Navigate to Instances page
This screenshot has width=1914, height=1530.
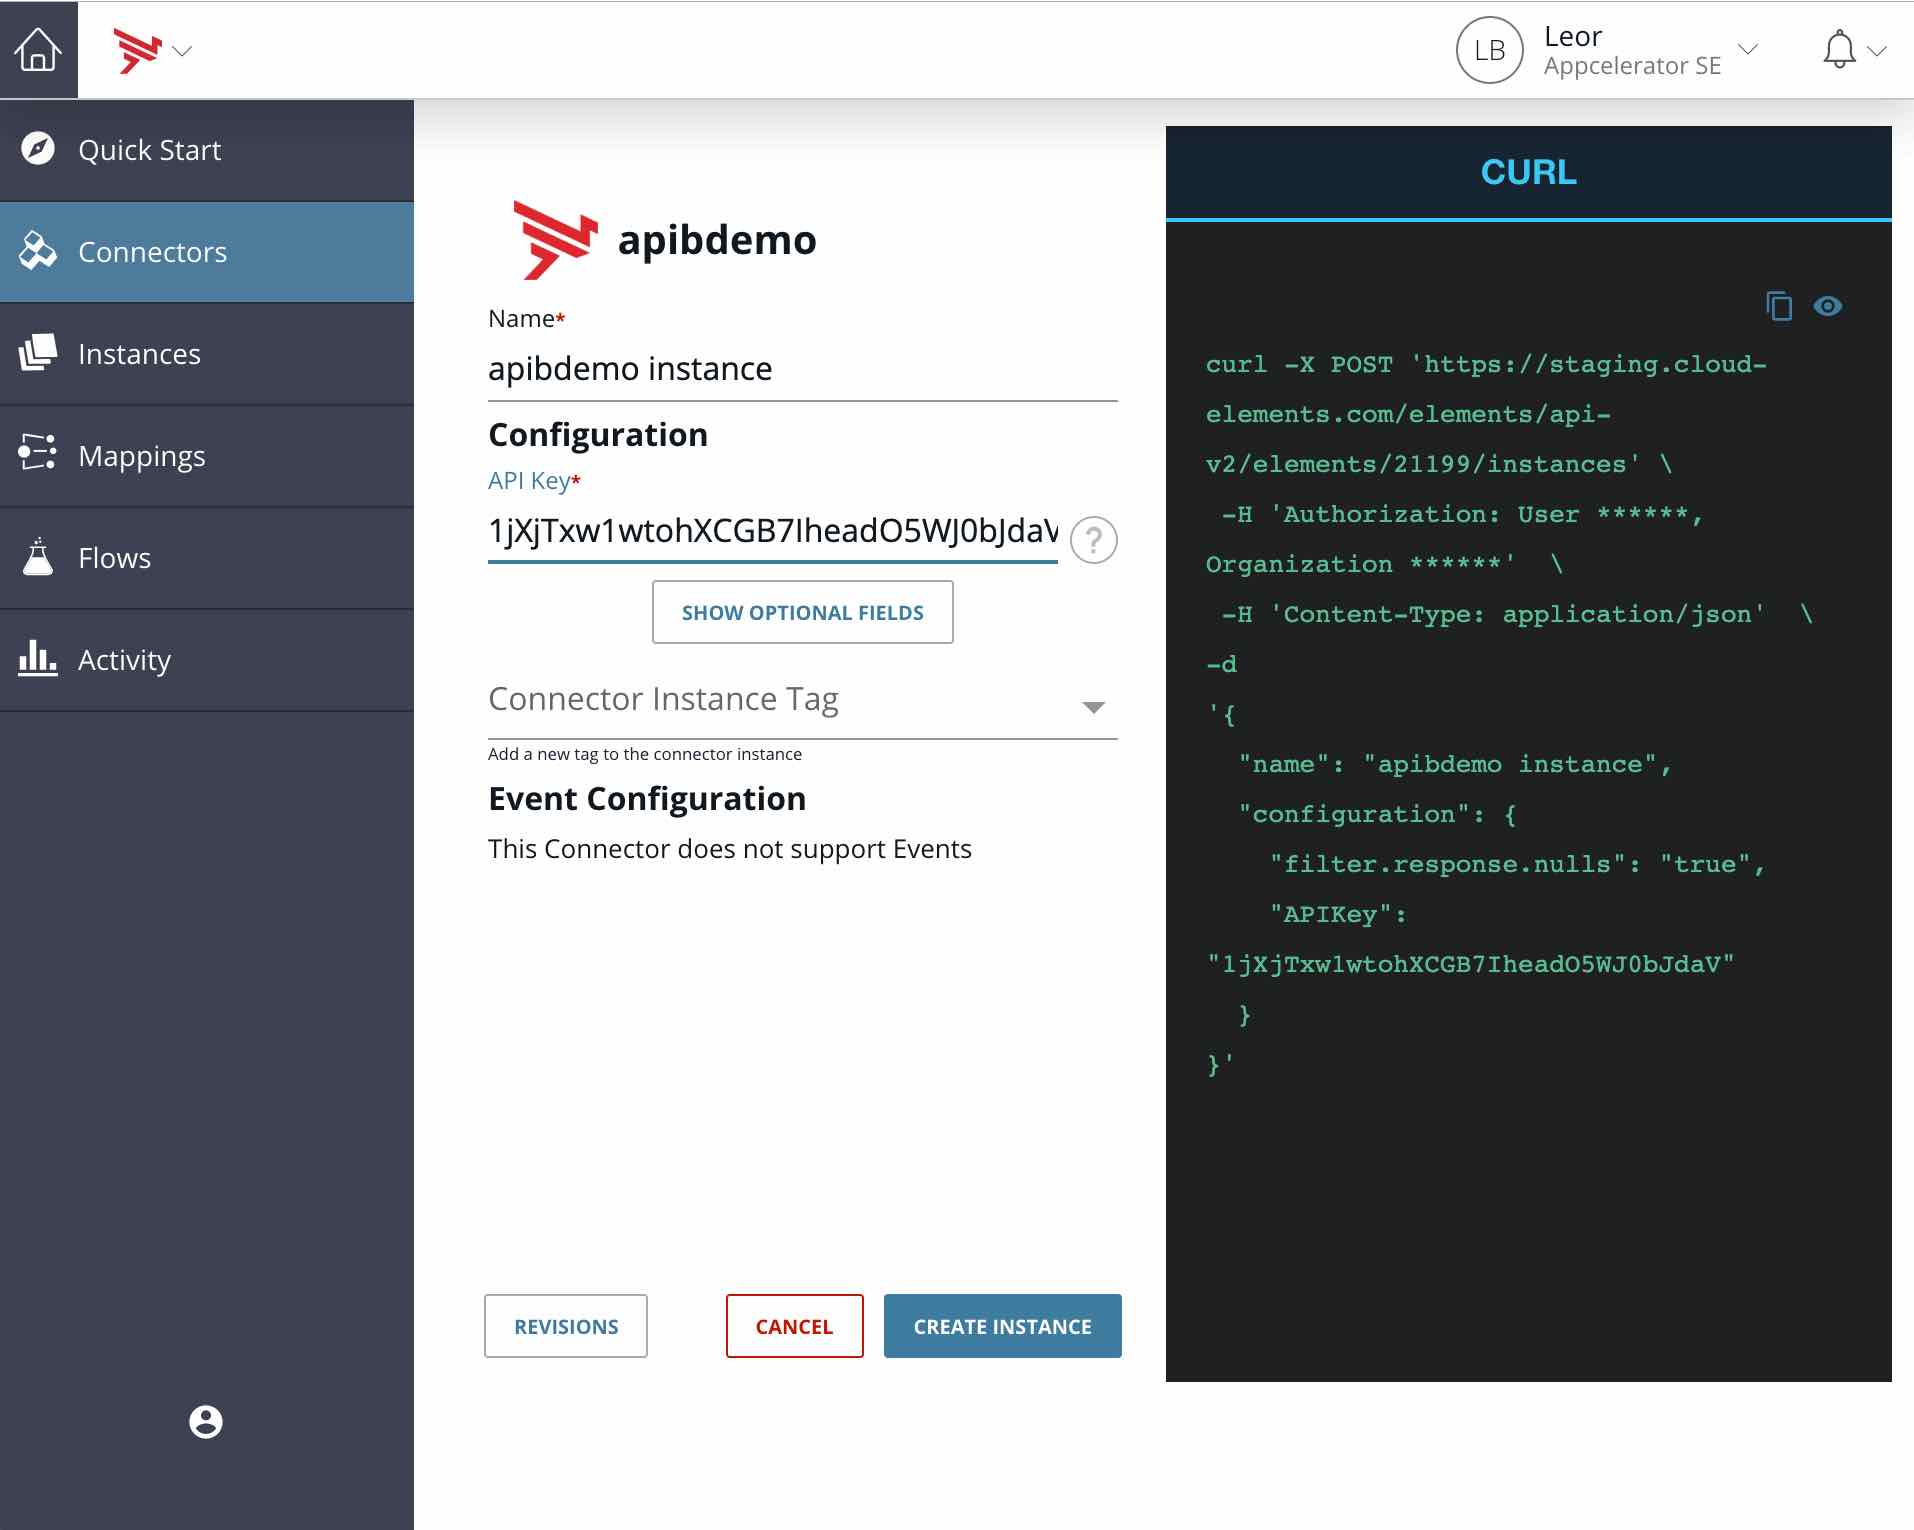pyautogui.click(x=207, y=354)
